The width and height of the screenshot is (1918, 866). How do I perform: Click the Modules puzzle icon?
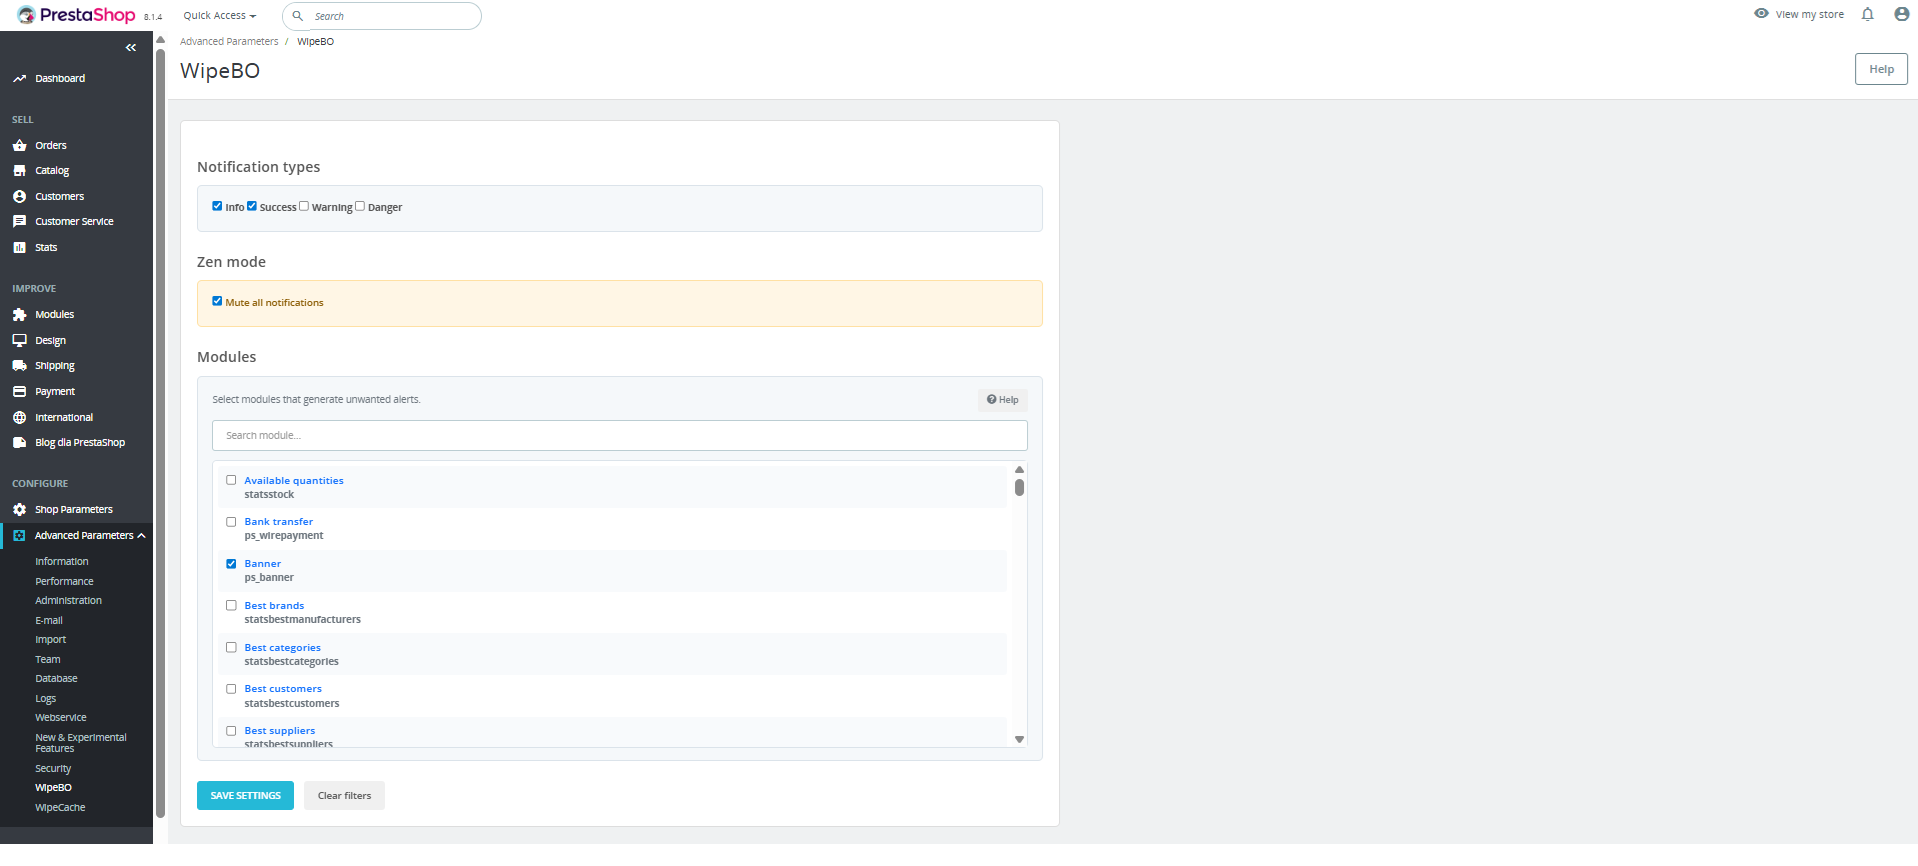coord(19,315)
